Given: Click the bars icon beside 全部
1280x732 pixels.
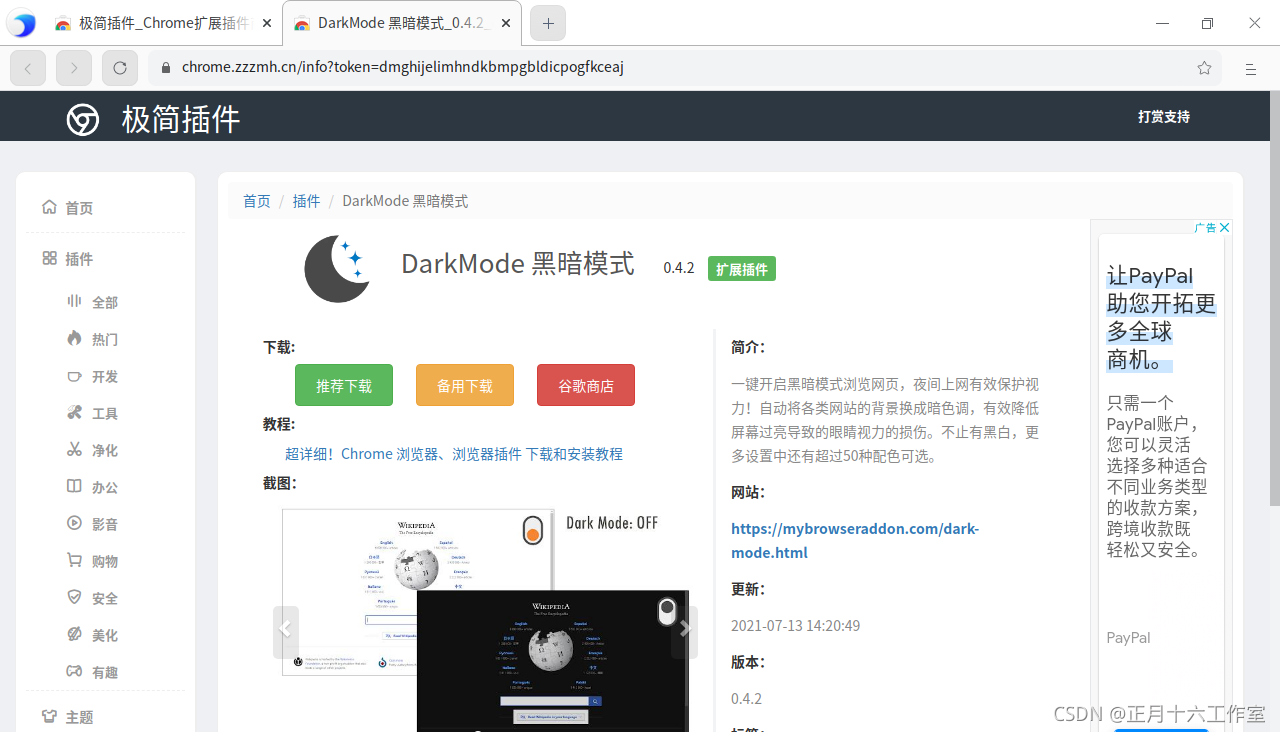Looking at the screenshot, I should [74, 301].
